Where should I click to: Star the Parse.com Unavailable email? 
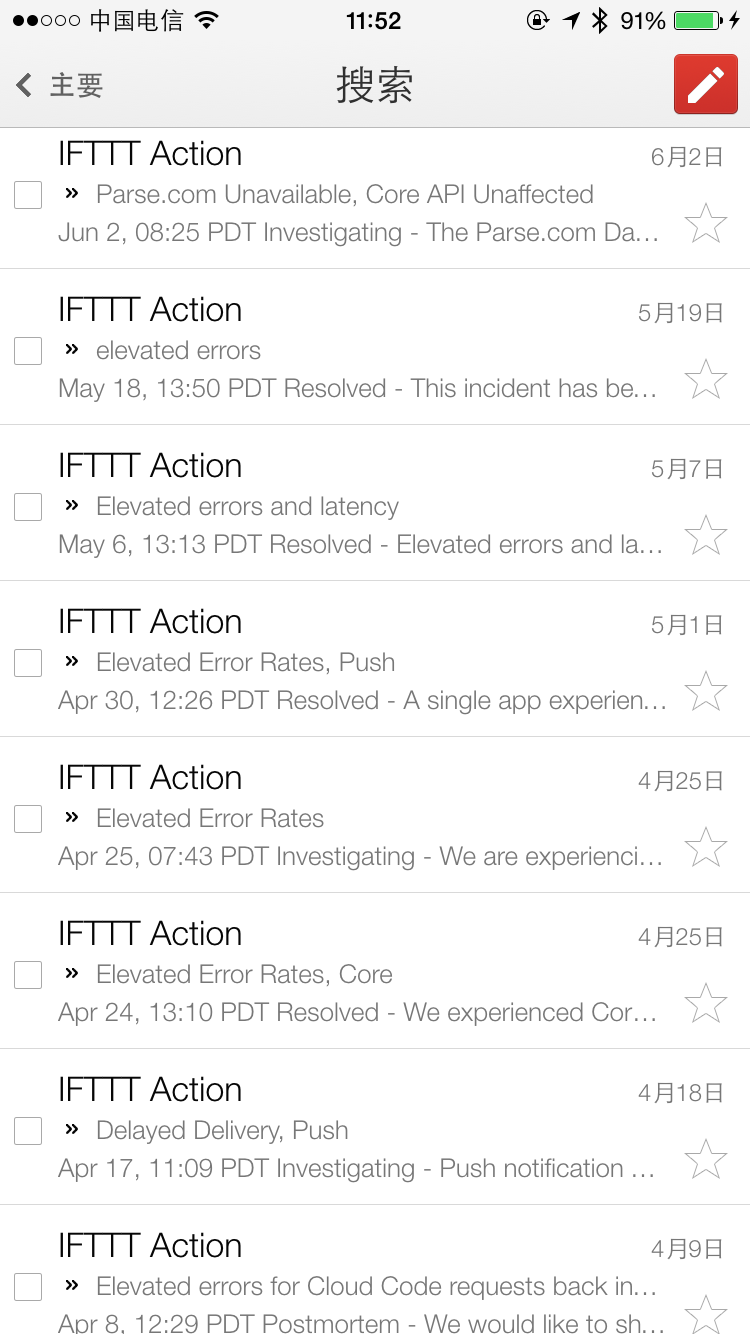click(705, 223)
